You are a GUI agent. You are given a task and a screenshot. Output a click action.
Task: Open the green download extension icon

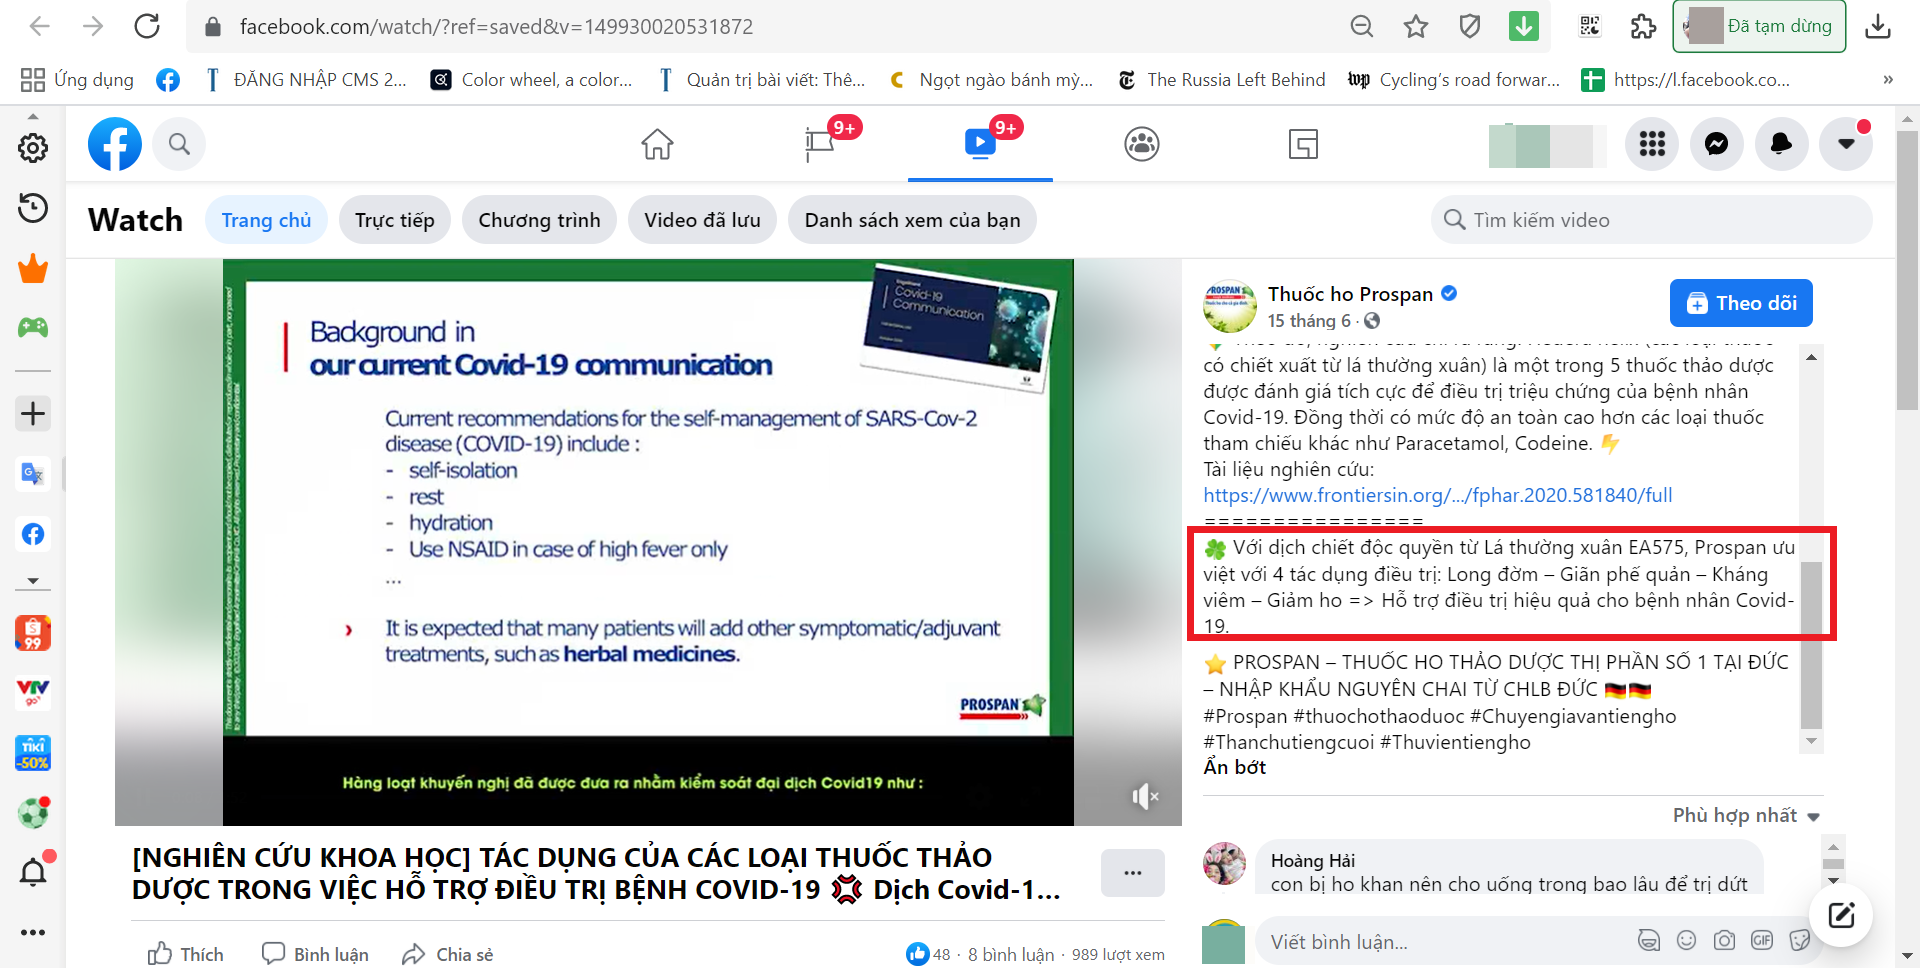coord(1524,26)
